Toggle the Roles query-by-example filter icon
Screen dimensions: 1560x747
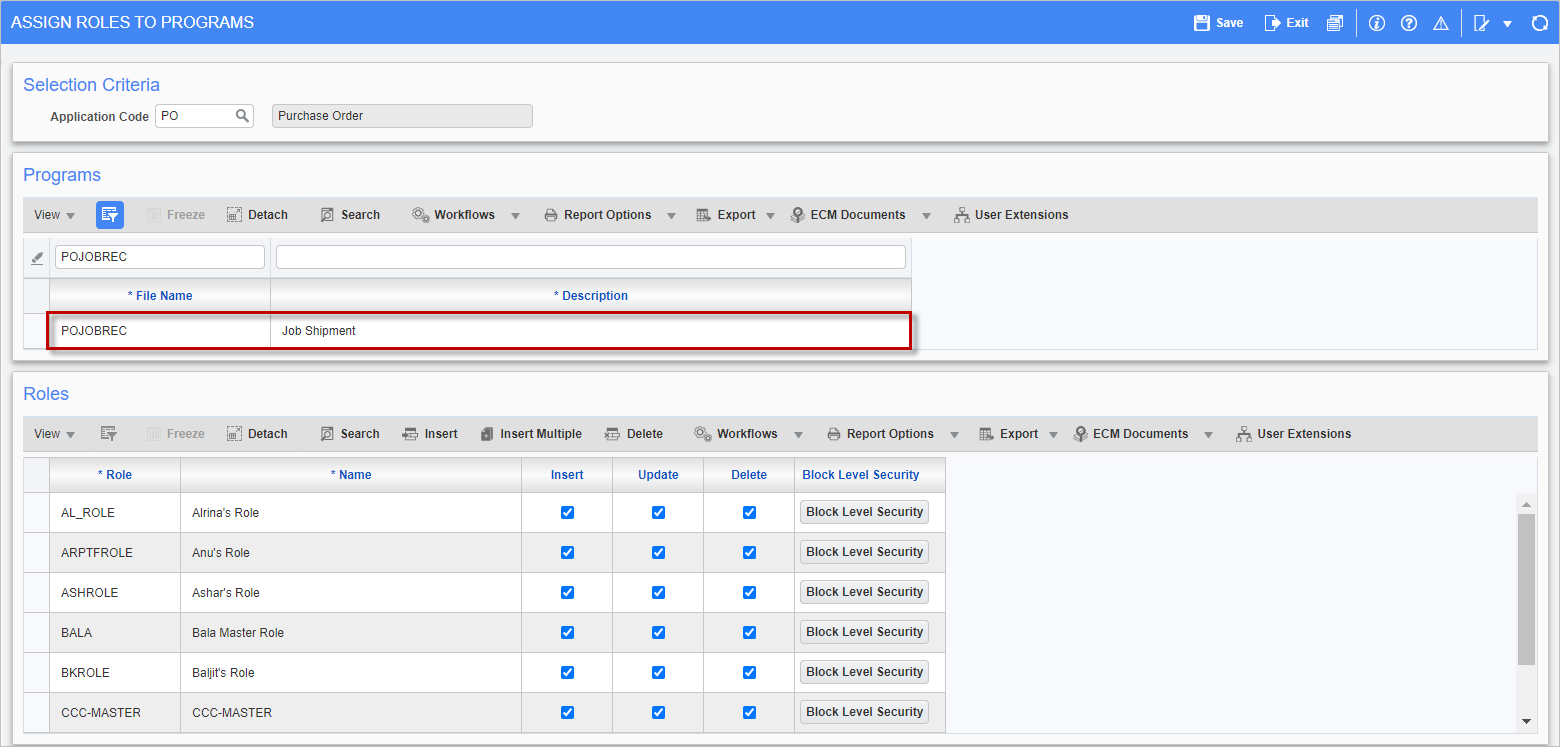click(x=109, y=434)
